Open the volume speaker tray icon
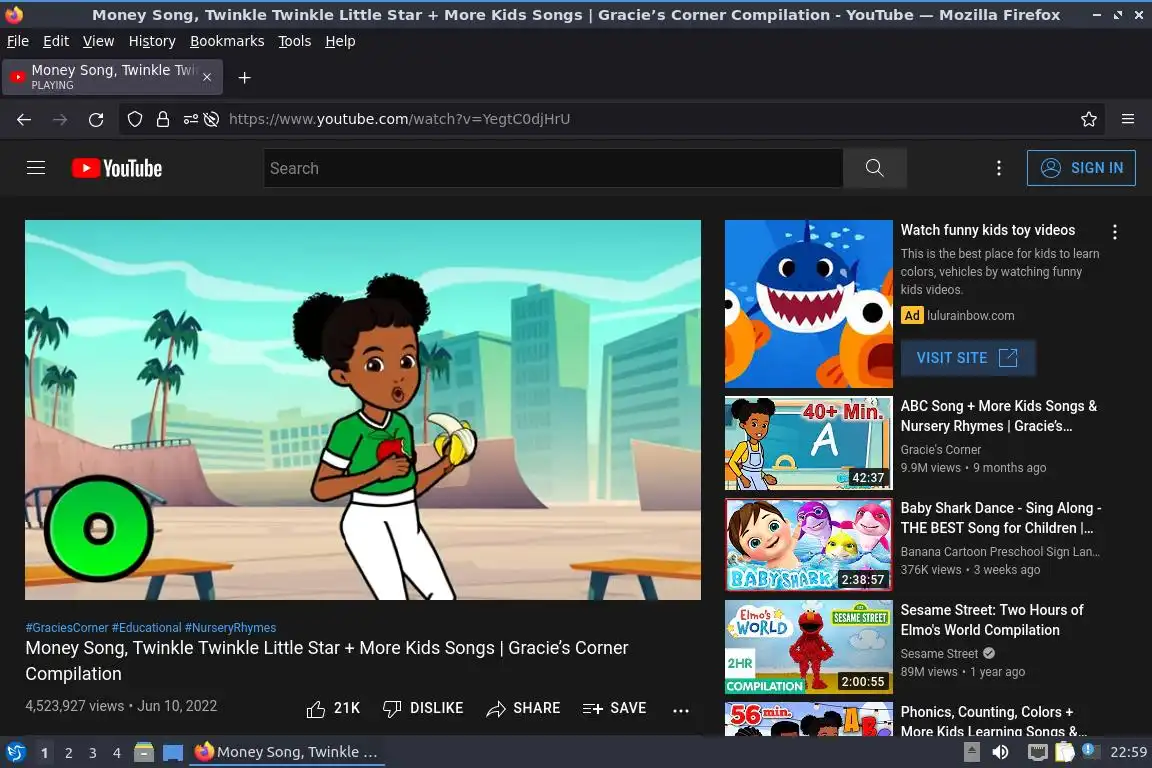 coord(1001,752)
